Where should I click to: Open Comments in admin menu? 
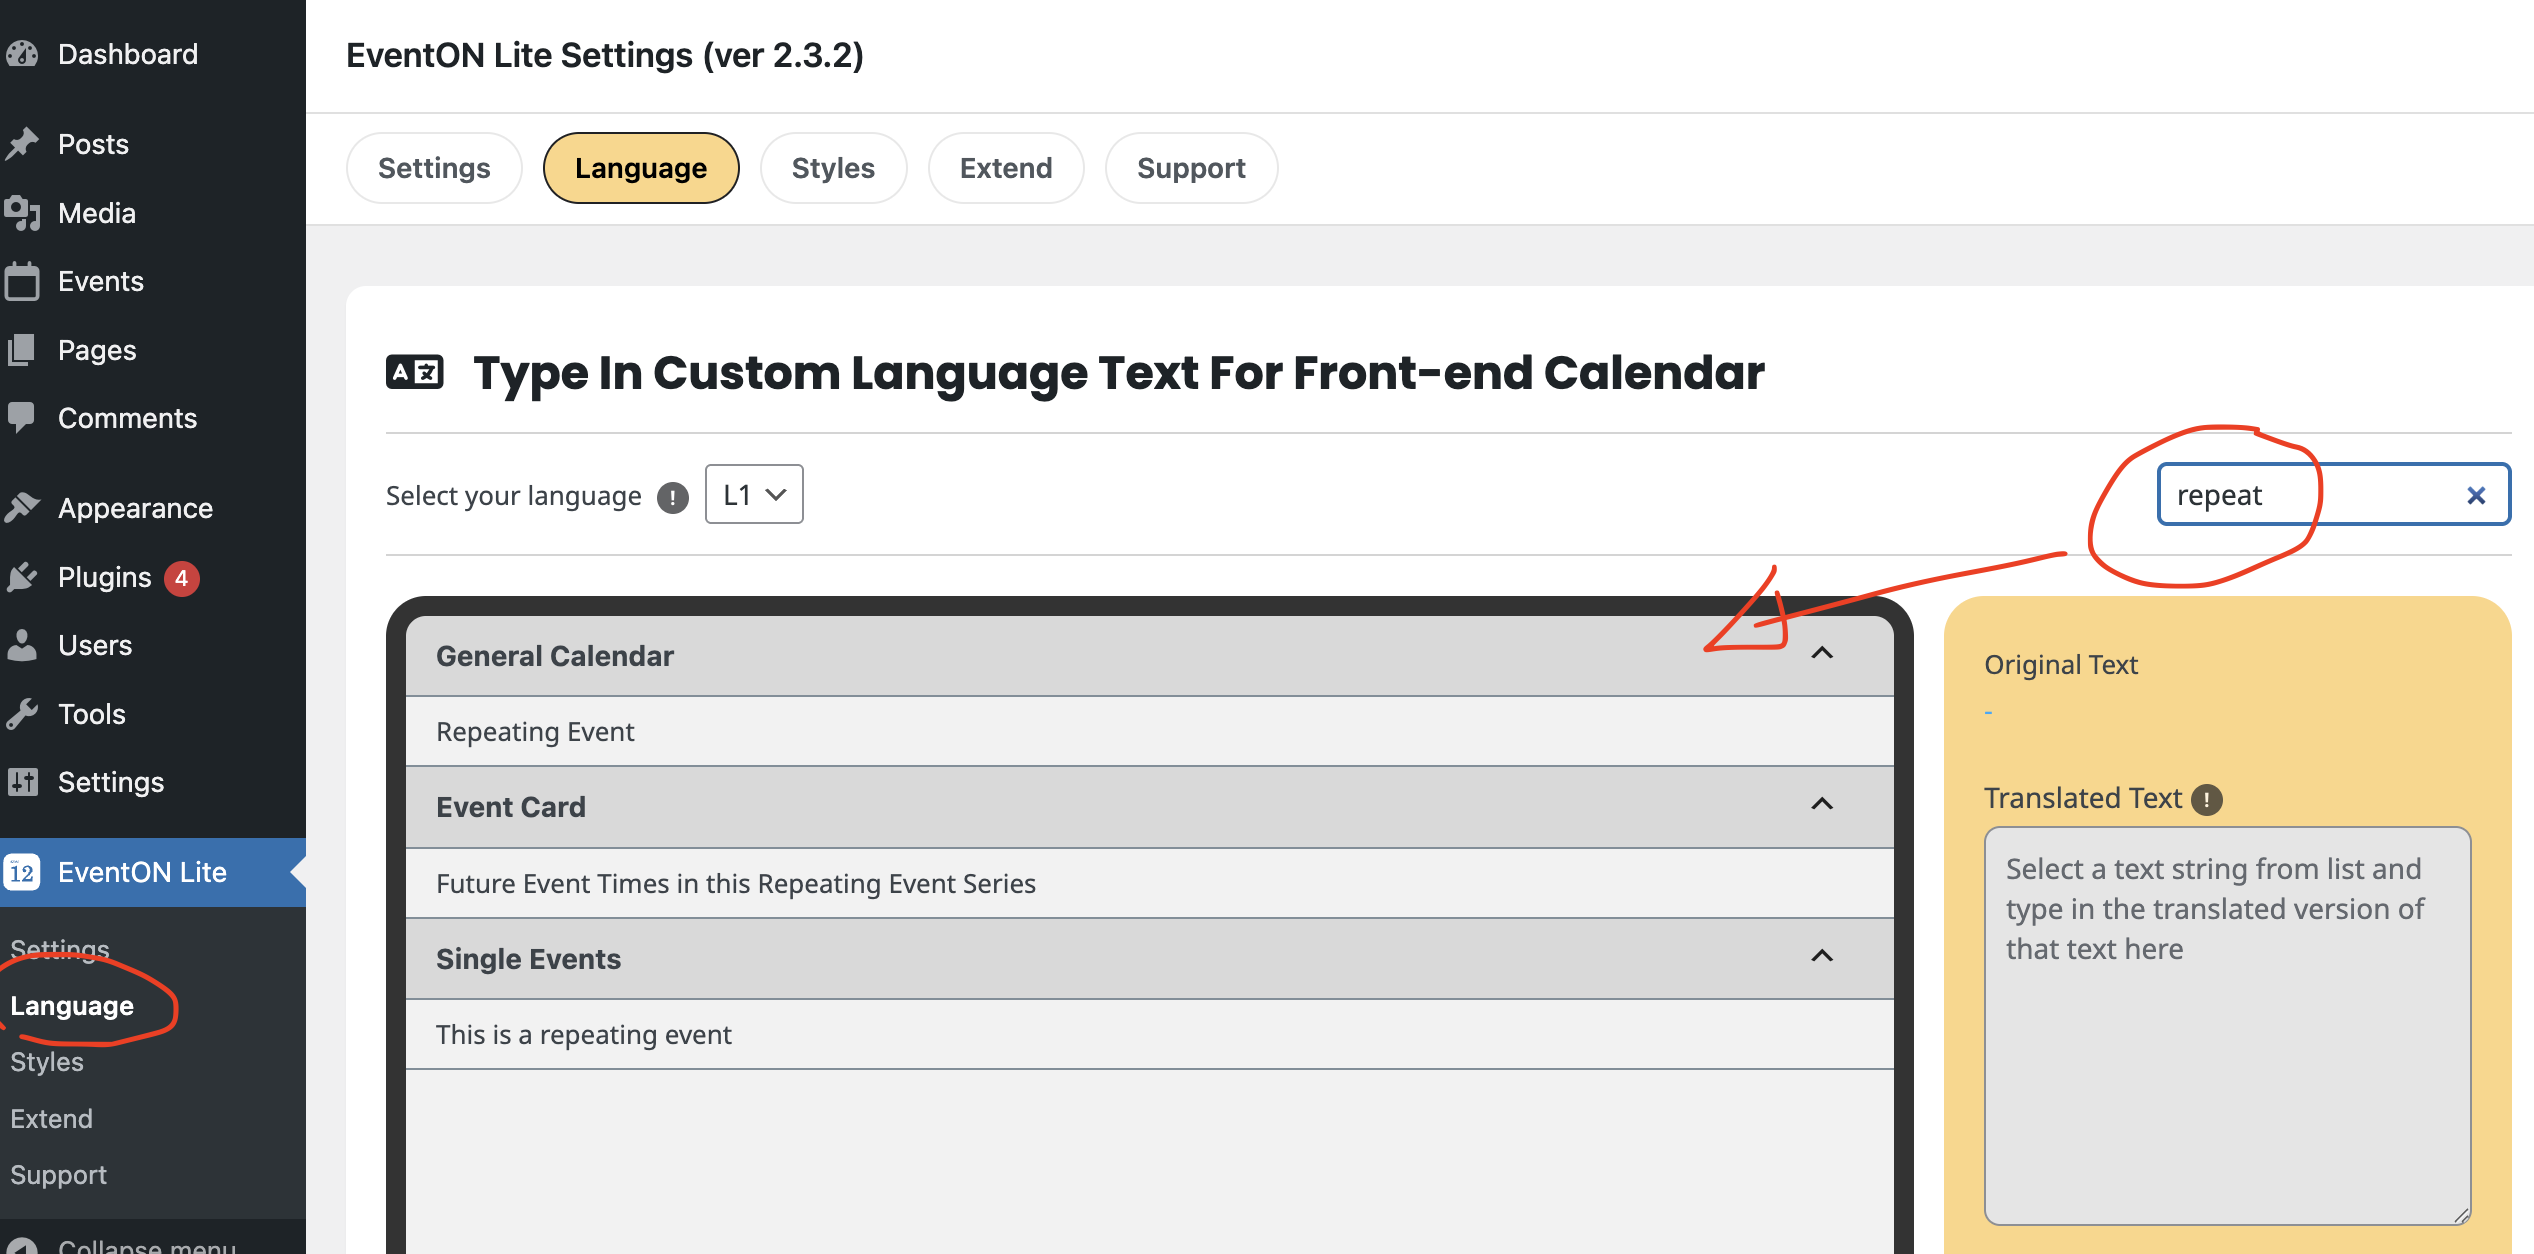(x=128, y=418)
